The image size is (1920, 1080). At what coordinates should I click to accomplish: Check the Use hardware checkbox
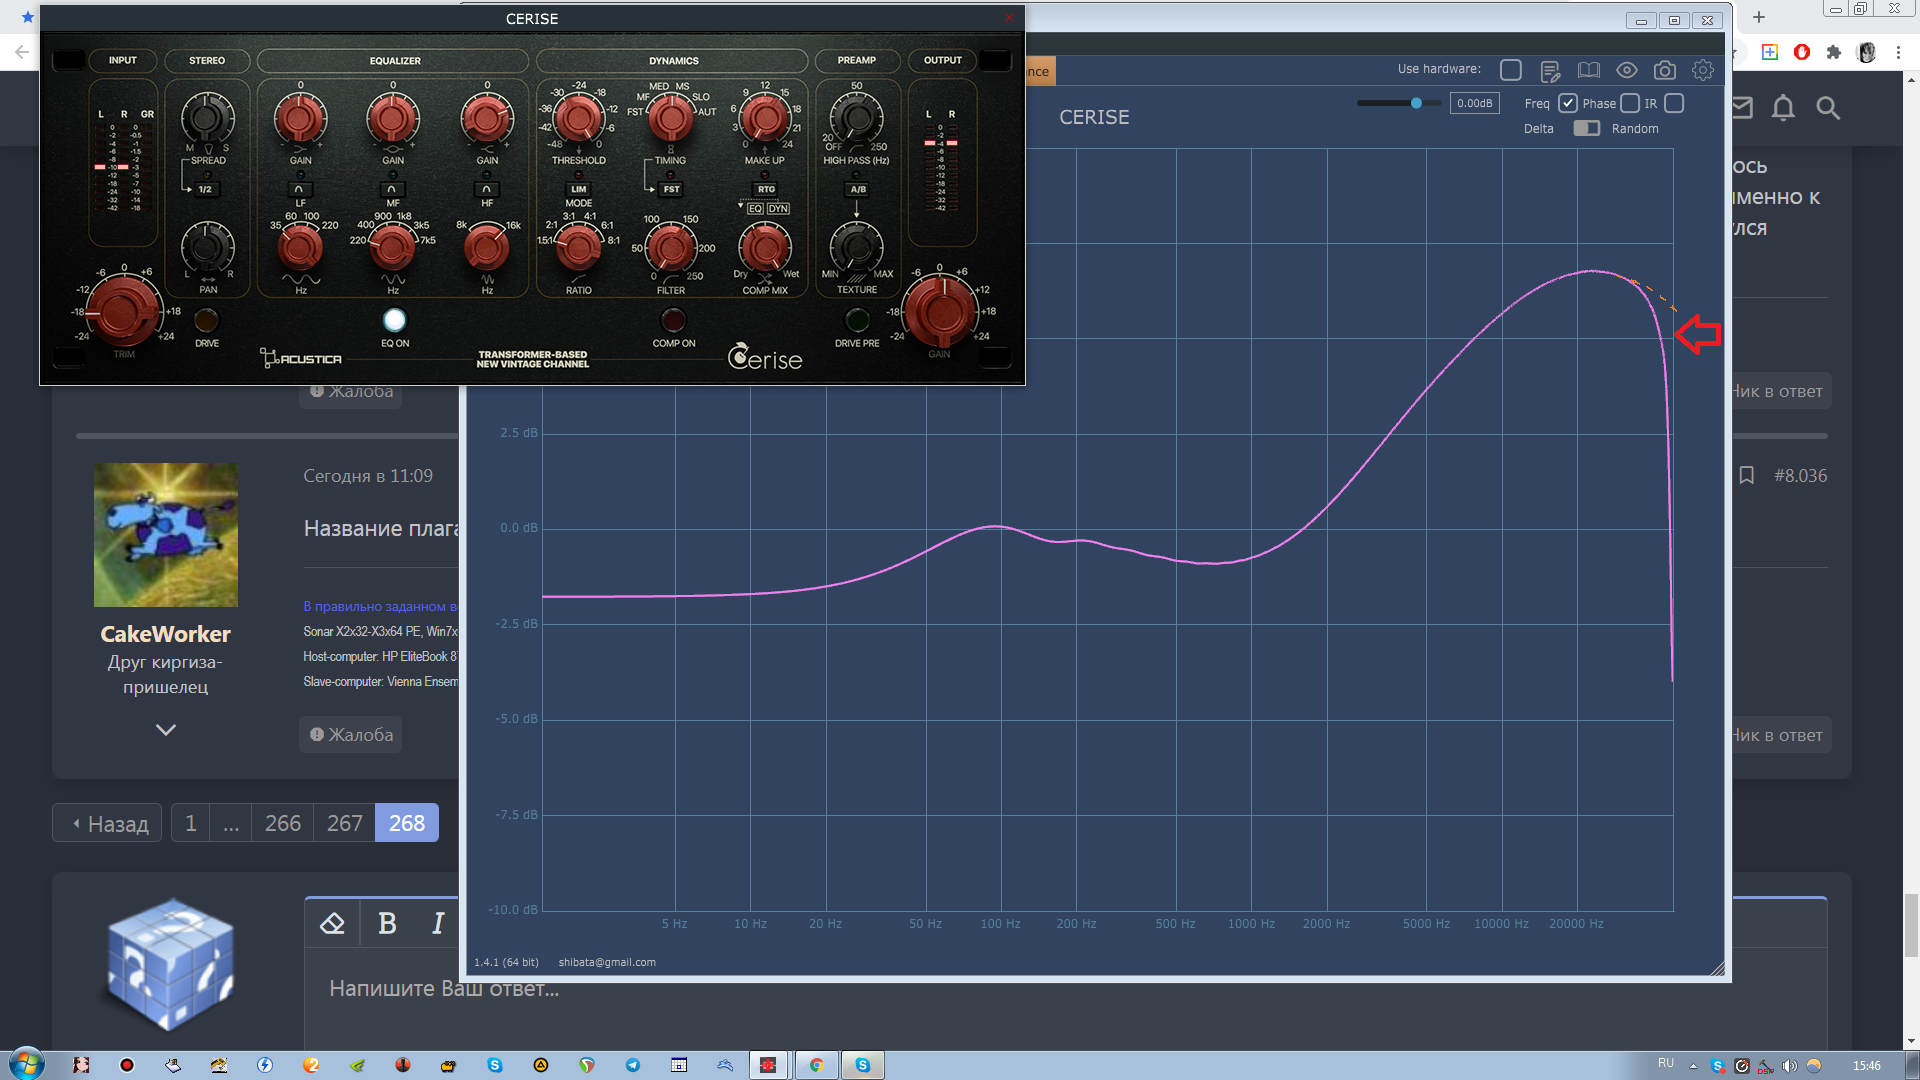click(x=1511, y=70)
